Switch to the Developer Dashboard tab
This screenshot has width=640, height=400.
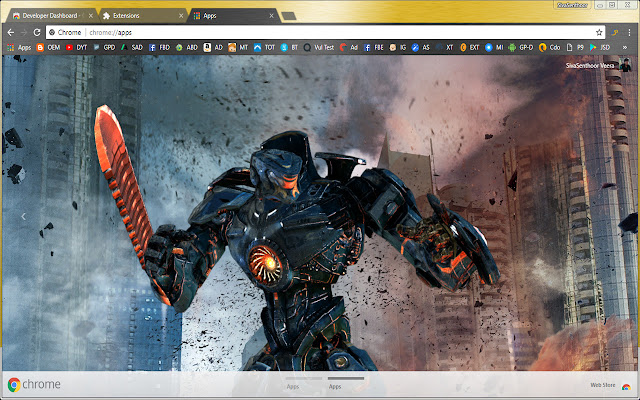pos(50,16)
